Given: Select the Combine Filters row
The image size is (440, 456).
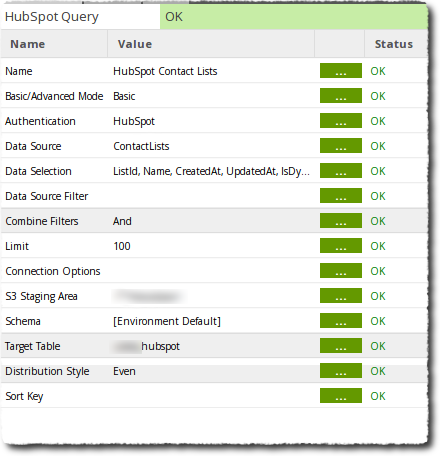Looking at the screenshot, I should point(214,221).
